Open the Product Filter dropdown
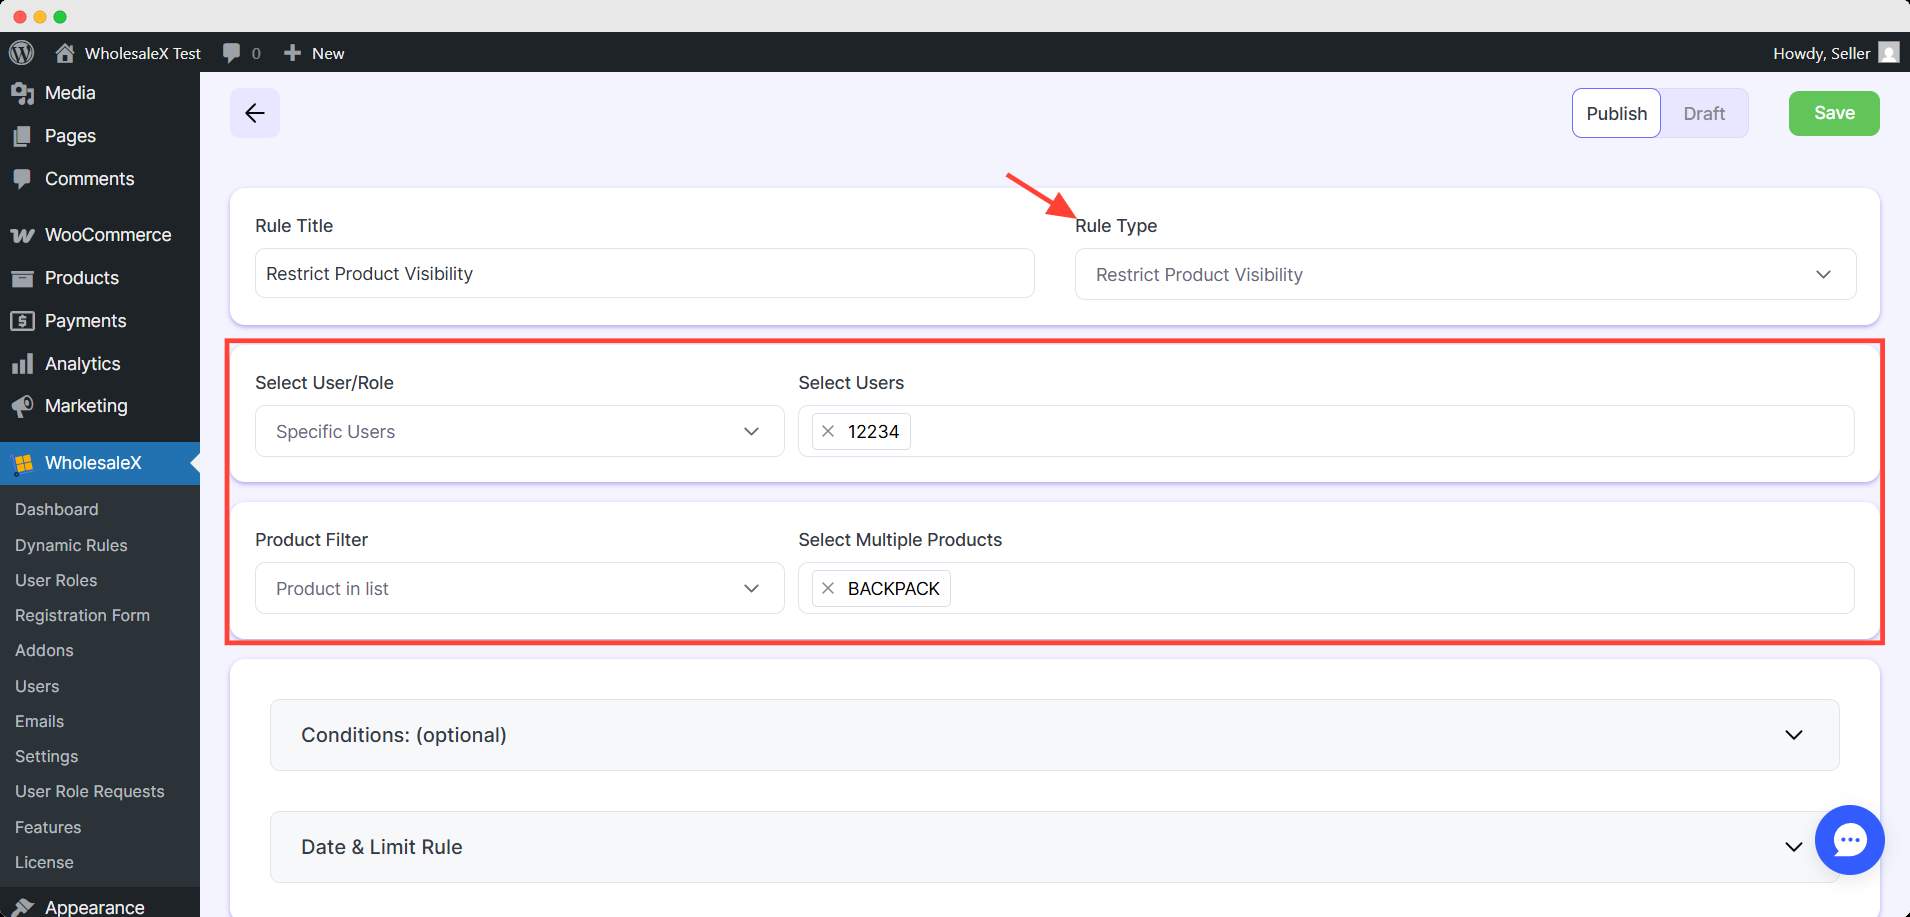1910x917 pixels. [x=519, y=588]
